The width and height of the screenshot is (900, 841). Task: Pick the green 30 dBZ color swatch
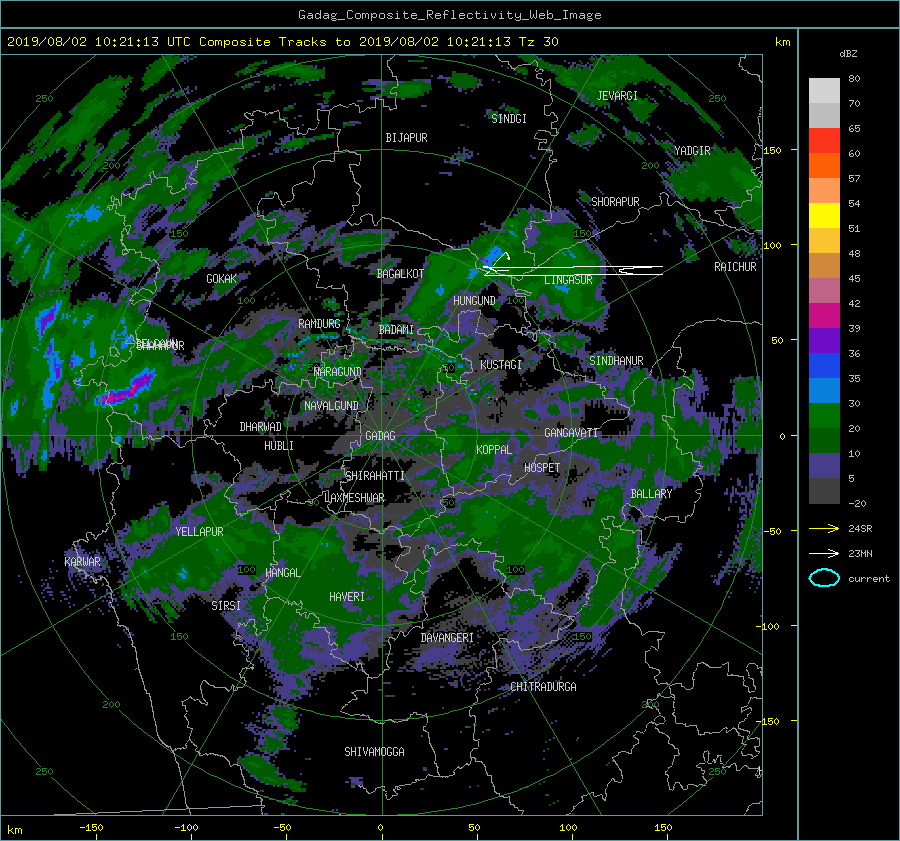[x=824, y=416]
